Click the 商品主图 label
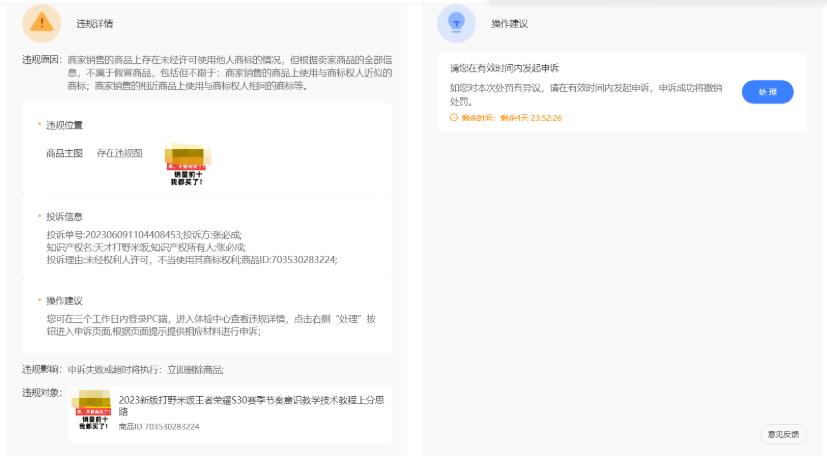The width and height of the screenshot is (827, 456). coord(65,153)
